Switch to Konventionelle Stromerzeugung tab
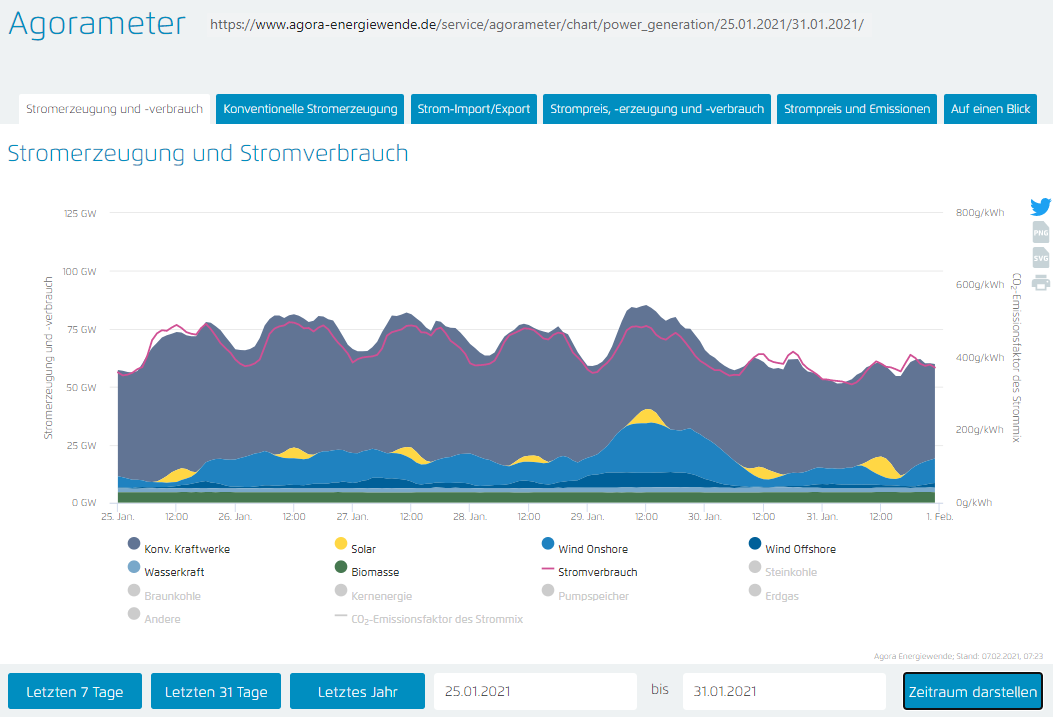Image resolution: width=1053 pixels, height=717 pixels. [x=310, y=109]
